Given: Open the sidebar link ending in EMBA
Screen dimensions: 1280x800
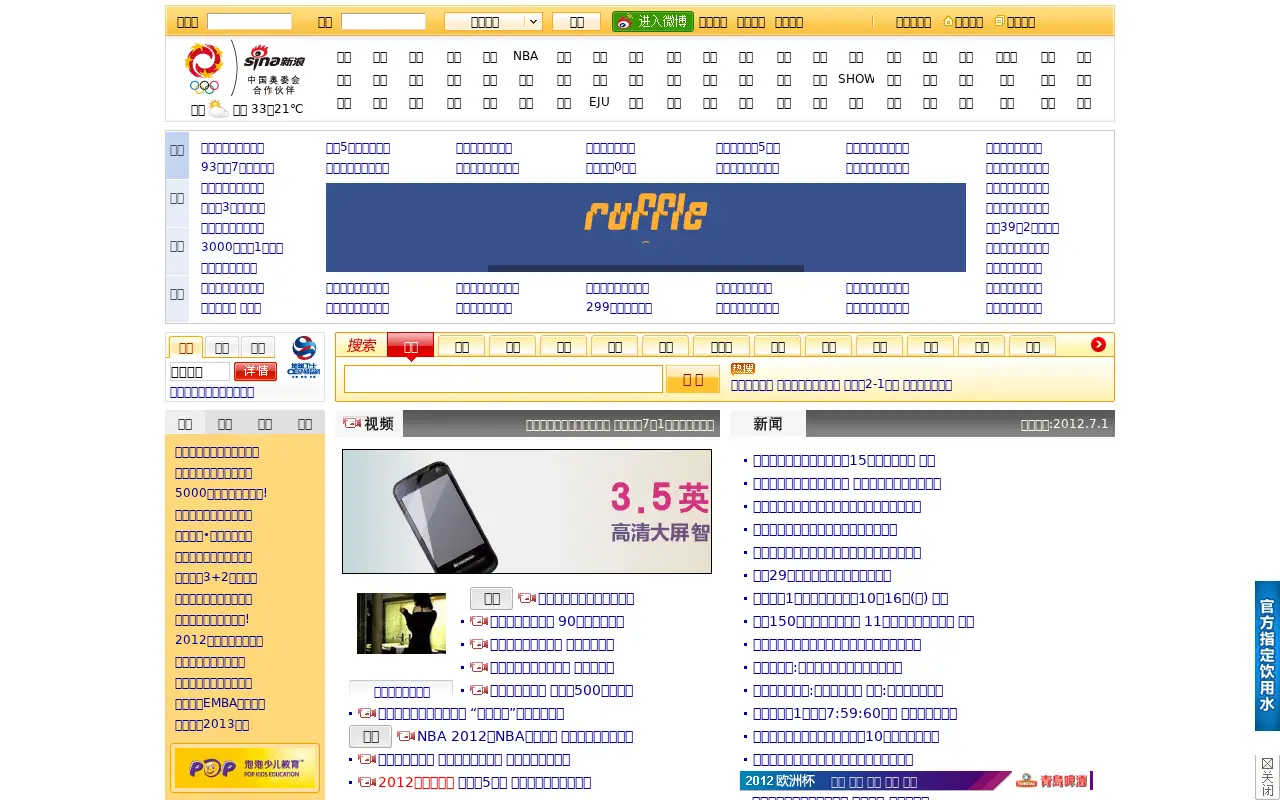Looking at the screenshot, I should point(220,703).
